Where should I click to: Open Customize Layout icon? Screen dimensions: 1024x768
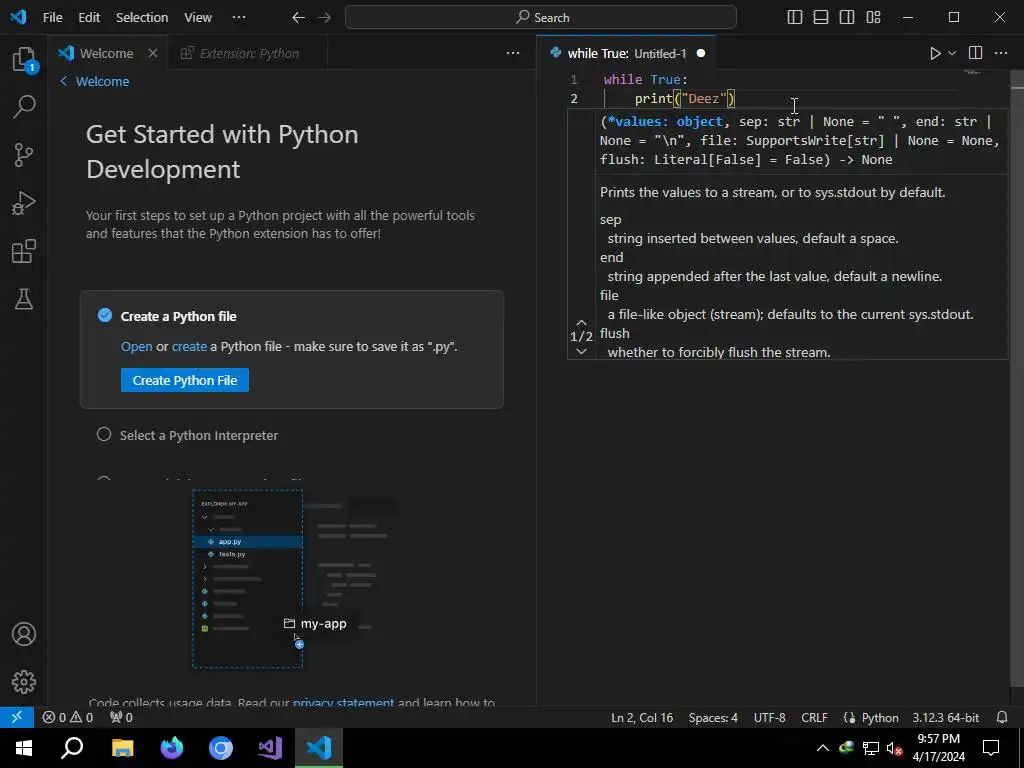pyautogui.click(x=874, y=17)
